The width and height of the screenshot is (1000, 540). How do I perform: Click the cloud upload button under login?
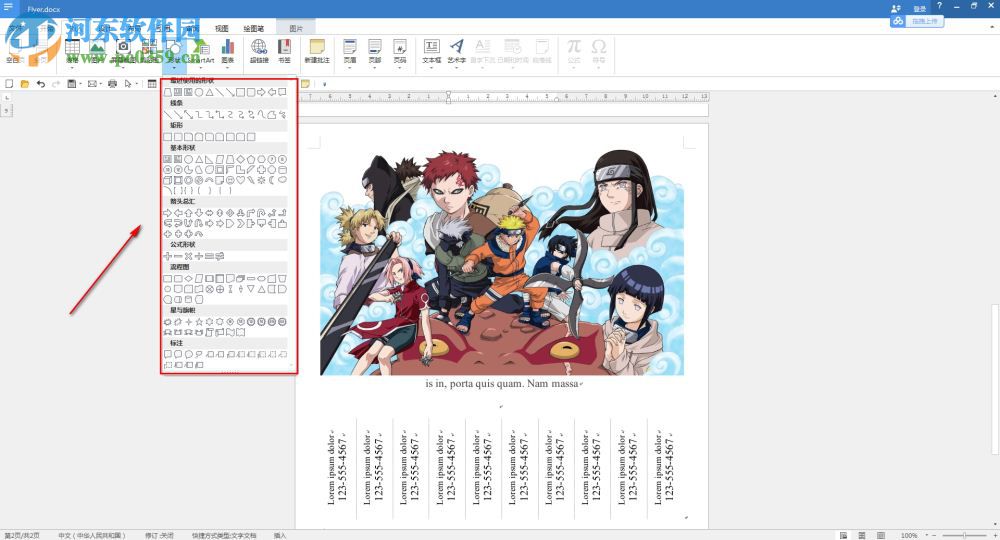point(916,21)
